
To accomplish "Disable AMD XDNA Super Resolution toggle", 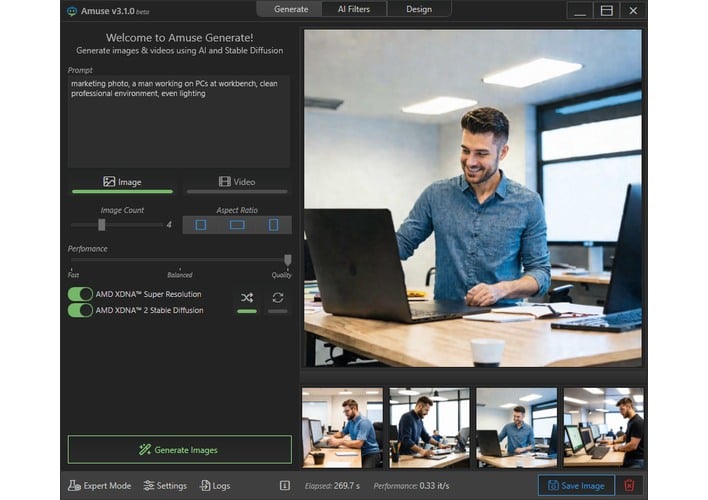I will pos(80,294).
